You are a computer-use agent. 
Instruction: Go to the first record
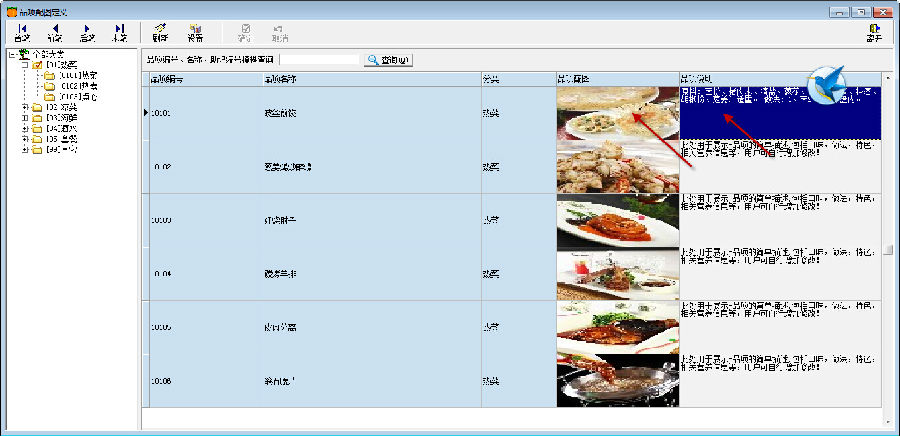21,32
